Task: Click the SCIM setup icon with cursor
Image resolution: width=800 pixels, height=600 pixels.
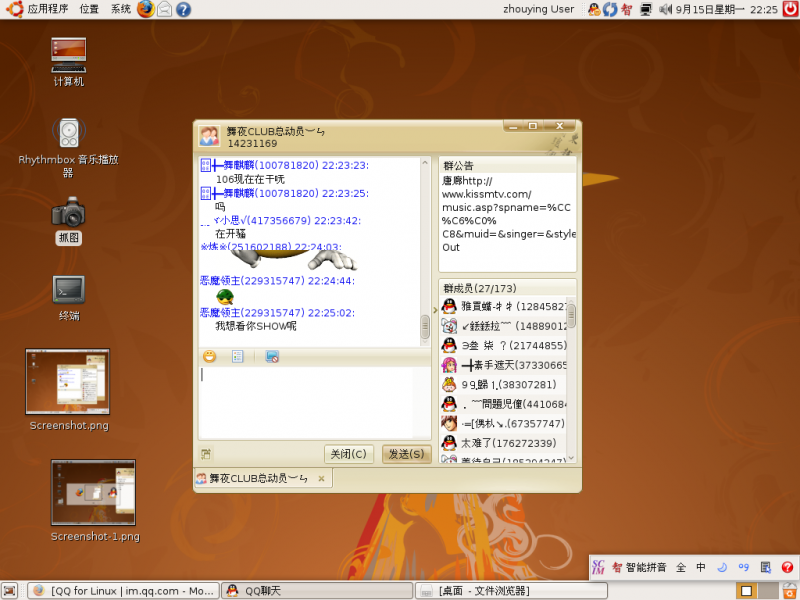Action: pyautogui.click(x=765, y=567)
